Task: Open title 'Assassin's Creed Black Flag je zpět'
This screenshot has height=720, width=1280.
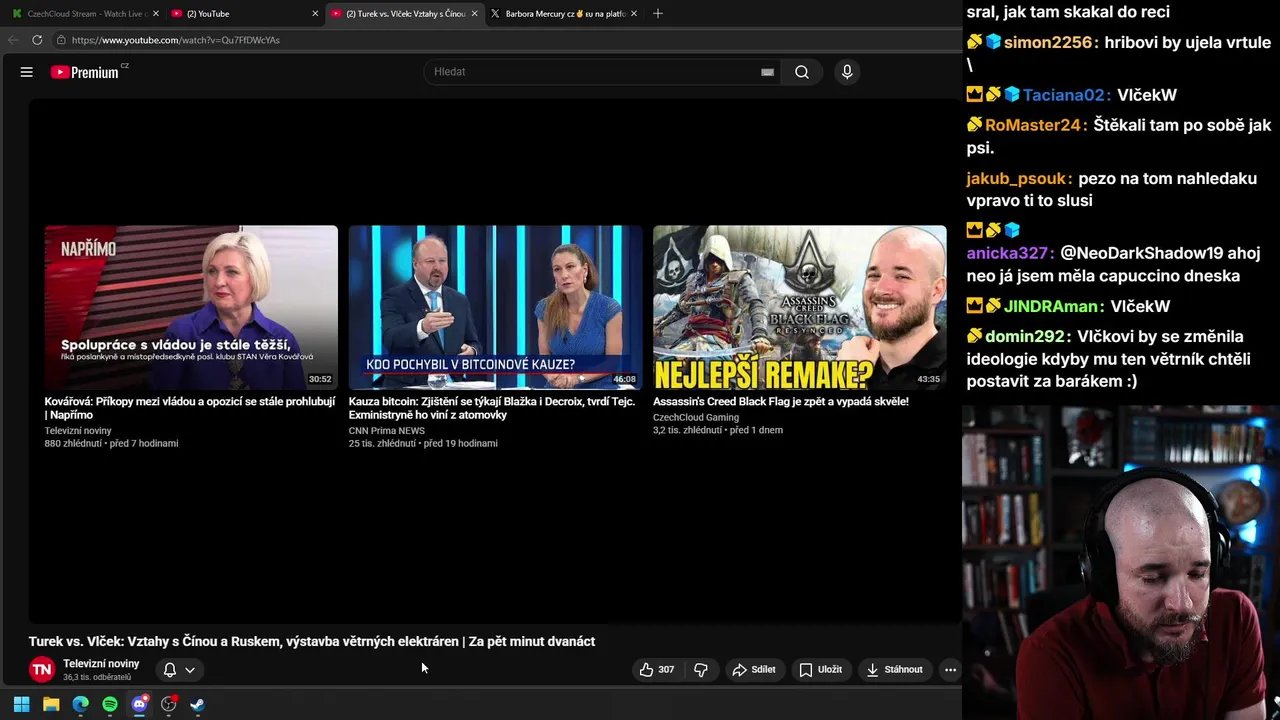Action: point(781,402)
